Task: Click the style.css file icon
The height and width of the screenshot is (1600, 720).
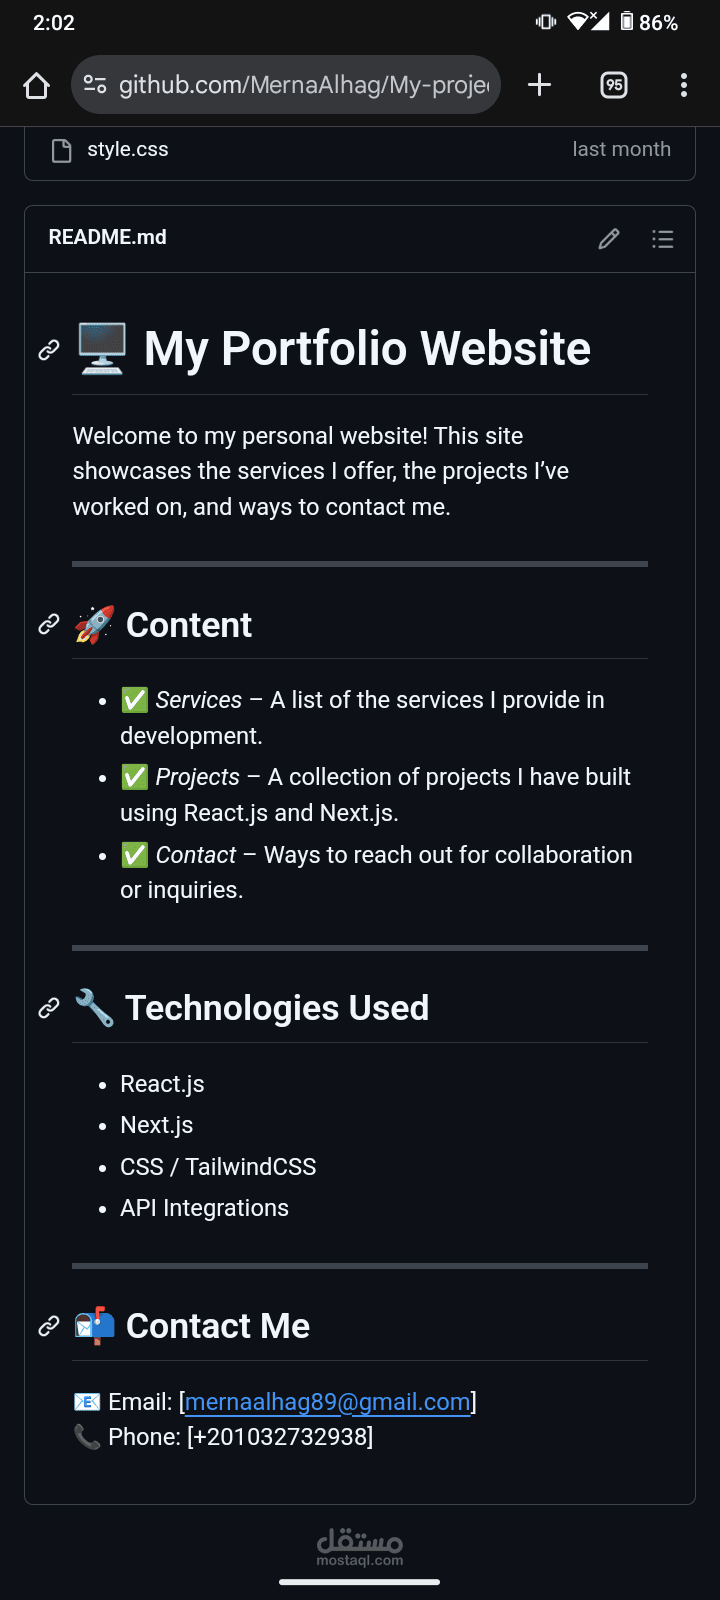Action: click(x=62, y=151)
